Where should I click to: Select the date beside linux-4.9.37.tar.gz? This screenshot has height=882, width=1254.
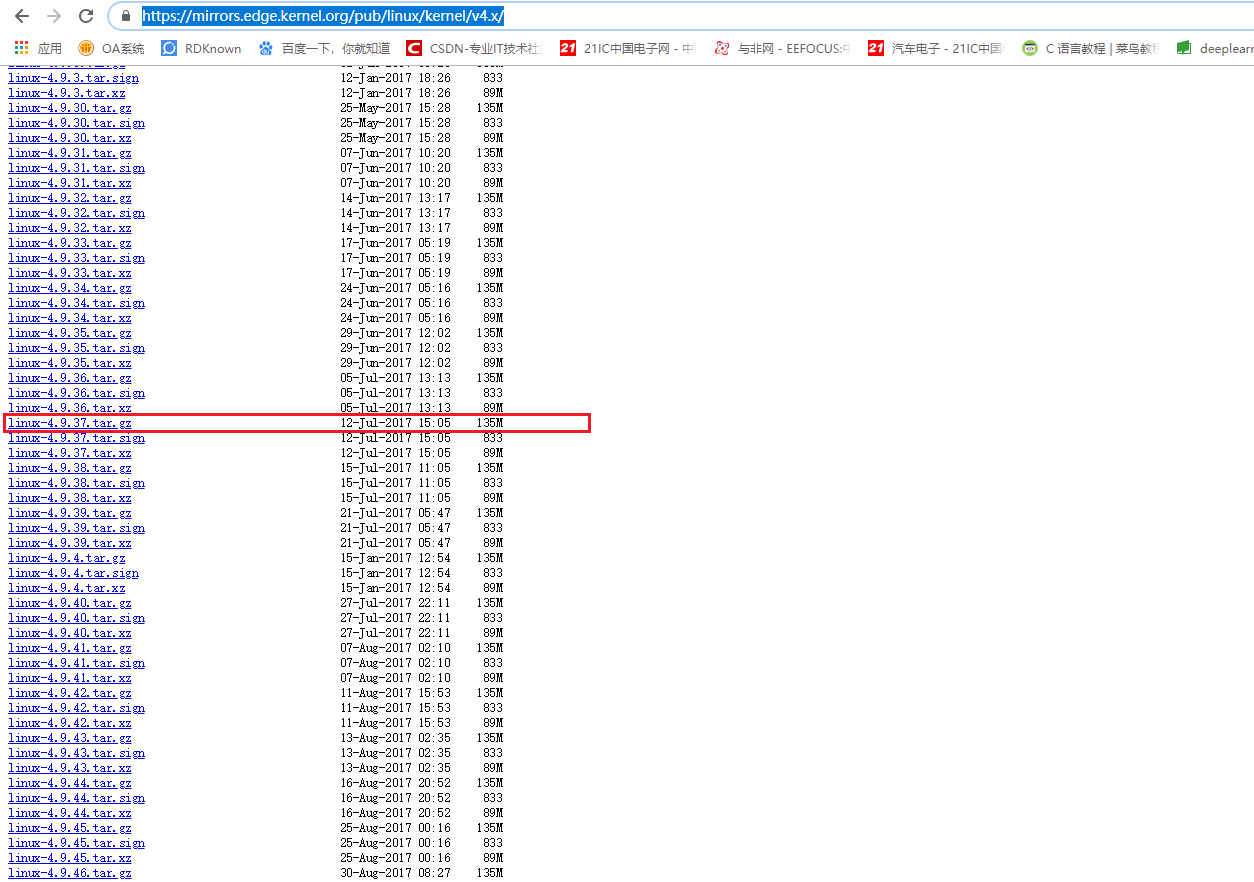coord(395,423)
